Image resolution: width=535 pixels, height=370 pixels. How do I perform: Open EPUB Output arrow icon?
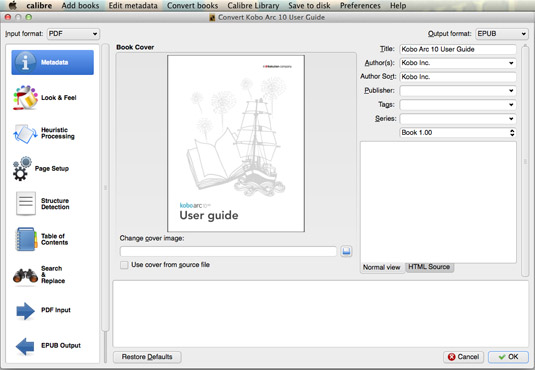click(25, 346)
